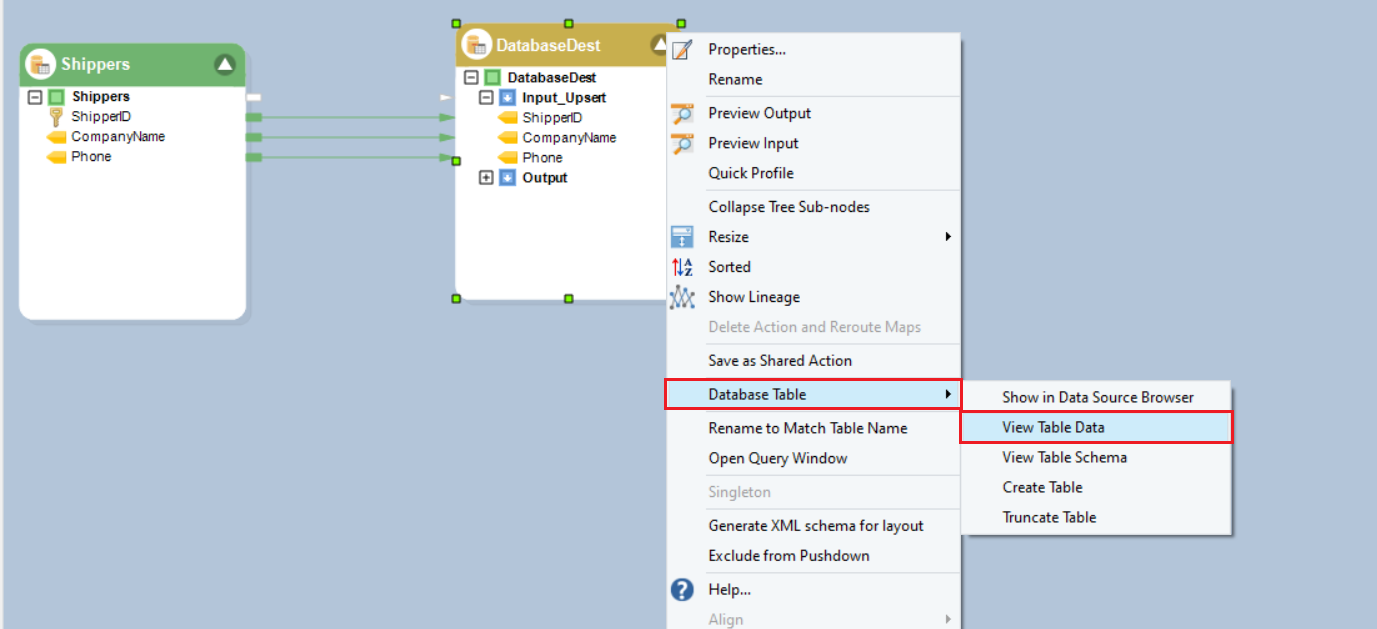The width and height of the screenshot is (1377, 629).
Task: Click the Phone field icon in Shippers
Action: pyautogui.click(x=56, y=157)
